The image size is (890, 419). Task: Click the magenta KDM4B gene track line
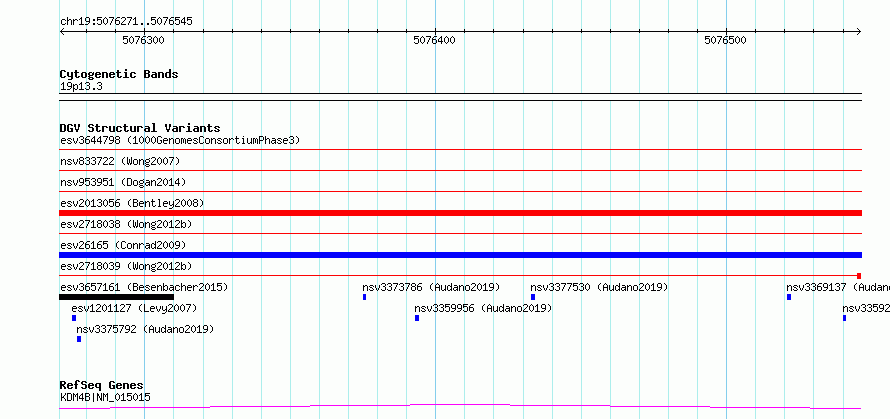460,406
